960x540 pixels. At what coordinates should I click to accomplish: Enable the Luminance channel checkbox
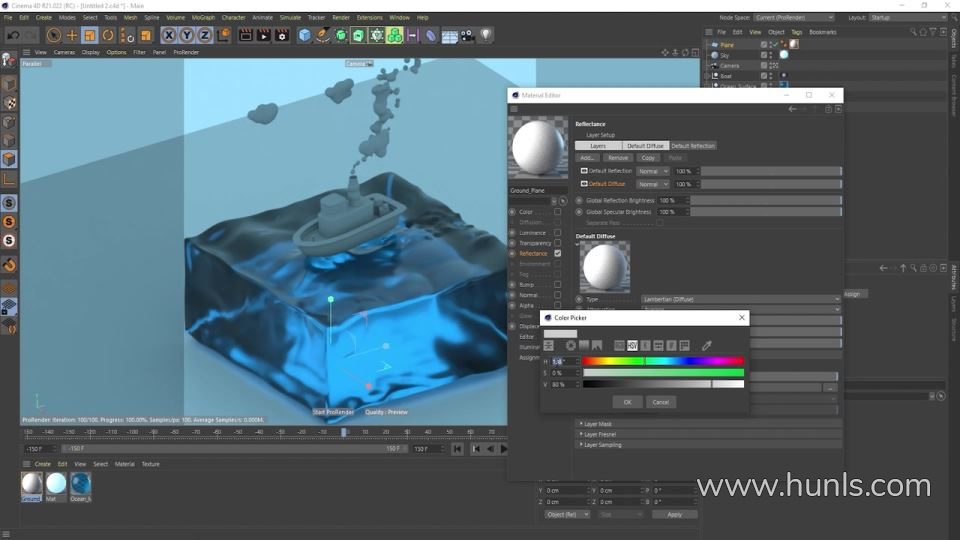(558, 232)
